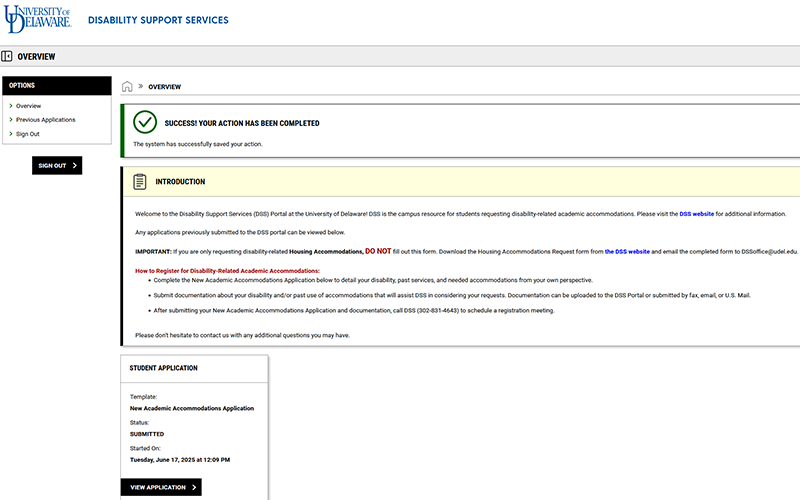Click red 'How to Register' heading text
This screenshot has width=800, height=500.
(x=227, y=271)
